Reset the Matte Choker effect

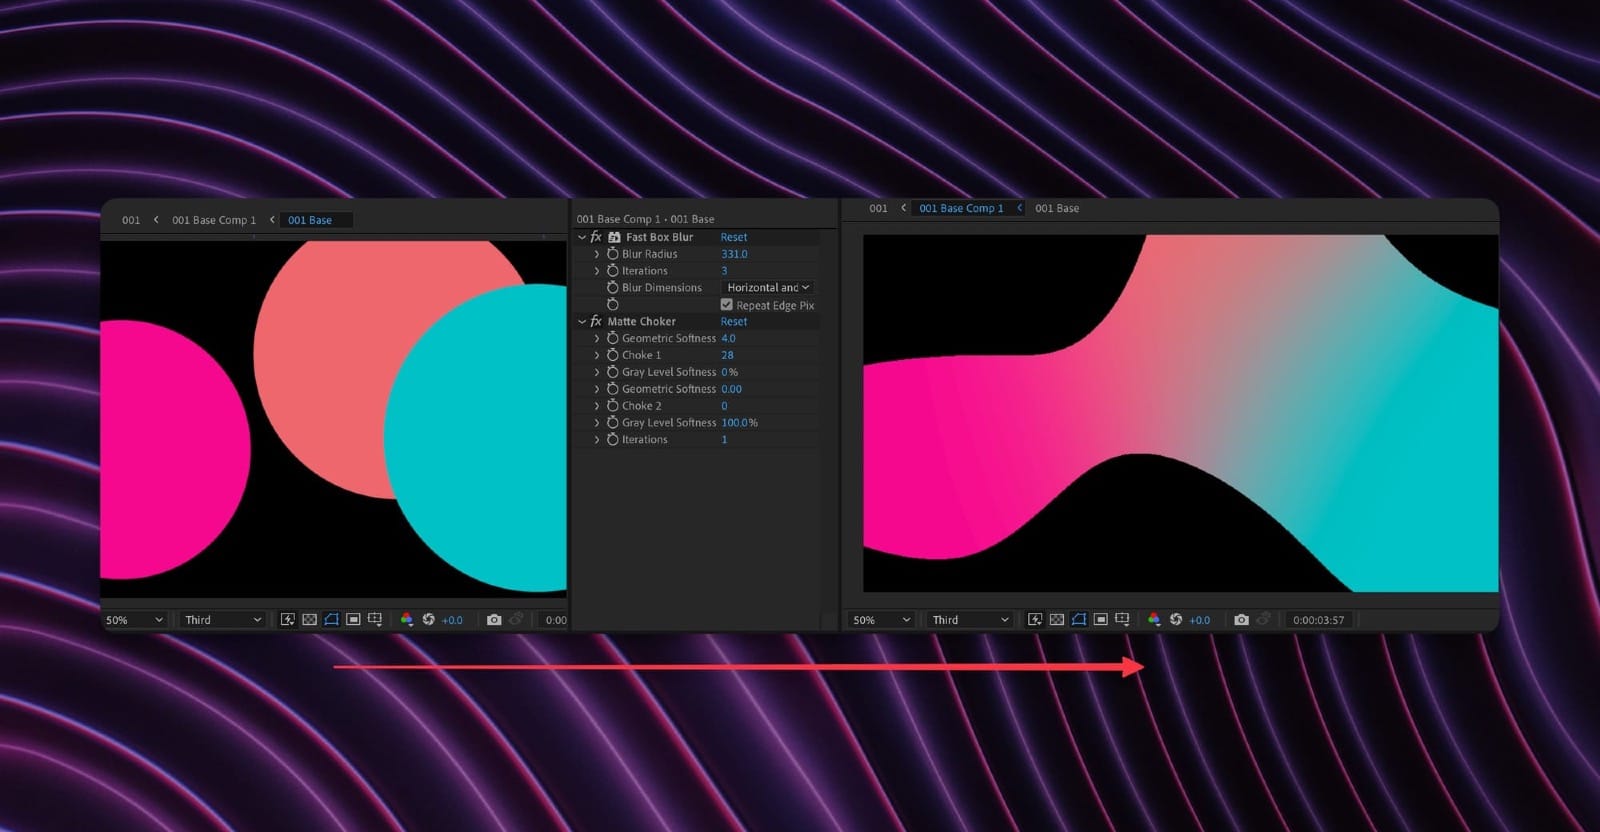[733, 322]
